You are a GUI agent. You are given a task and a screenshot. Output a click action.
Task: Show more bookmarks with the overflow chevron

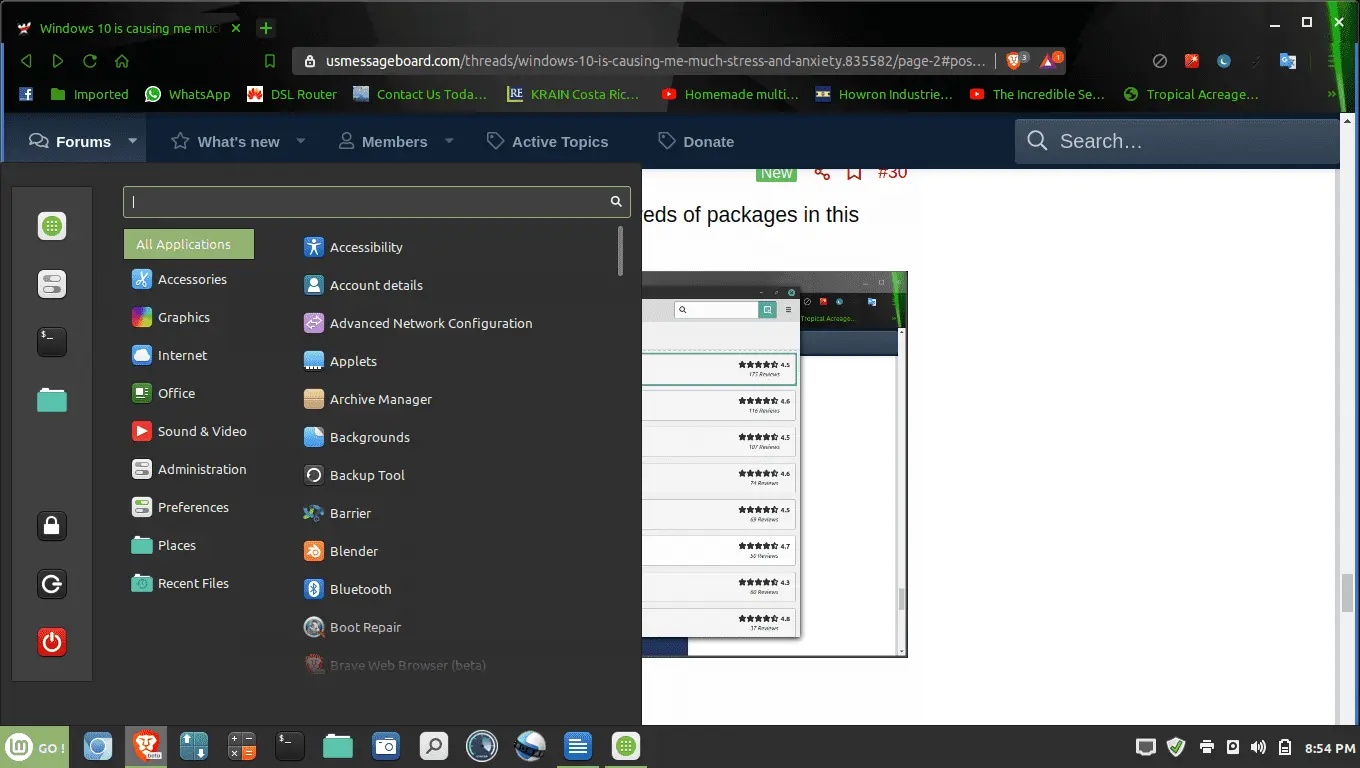[1331, 94]
